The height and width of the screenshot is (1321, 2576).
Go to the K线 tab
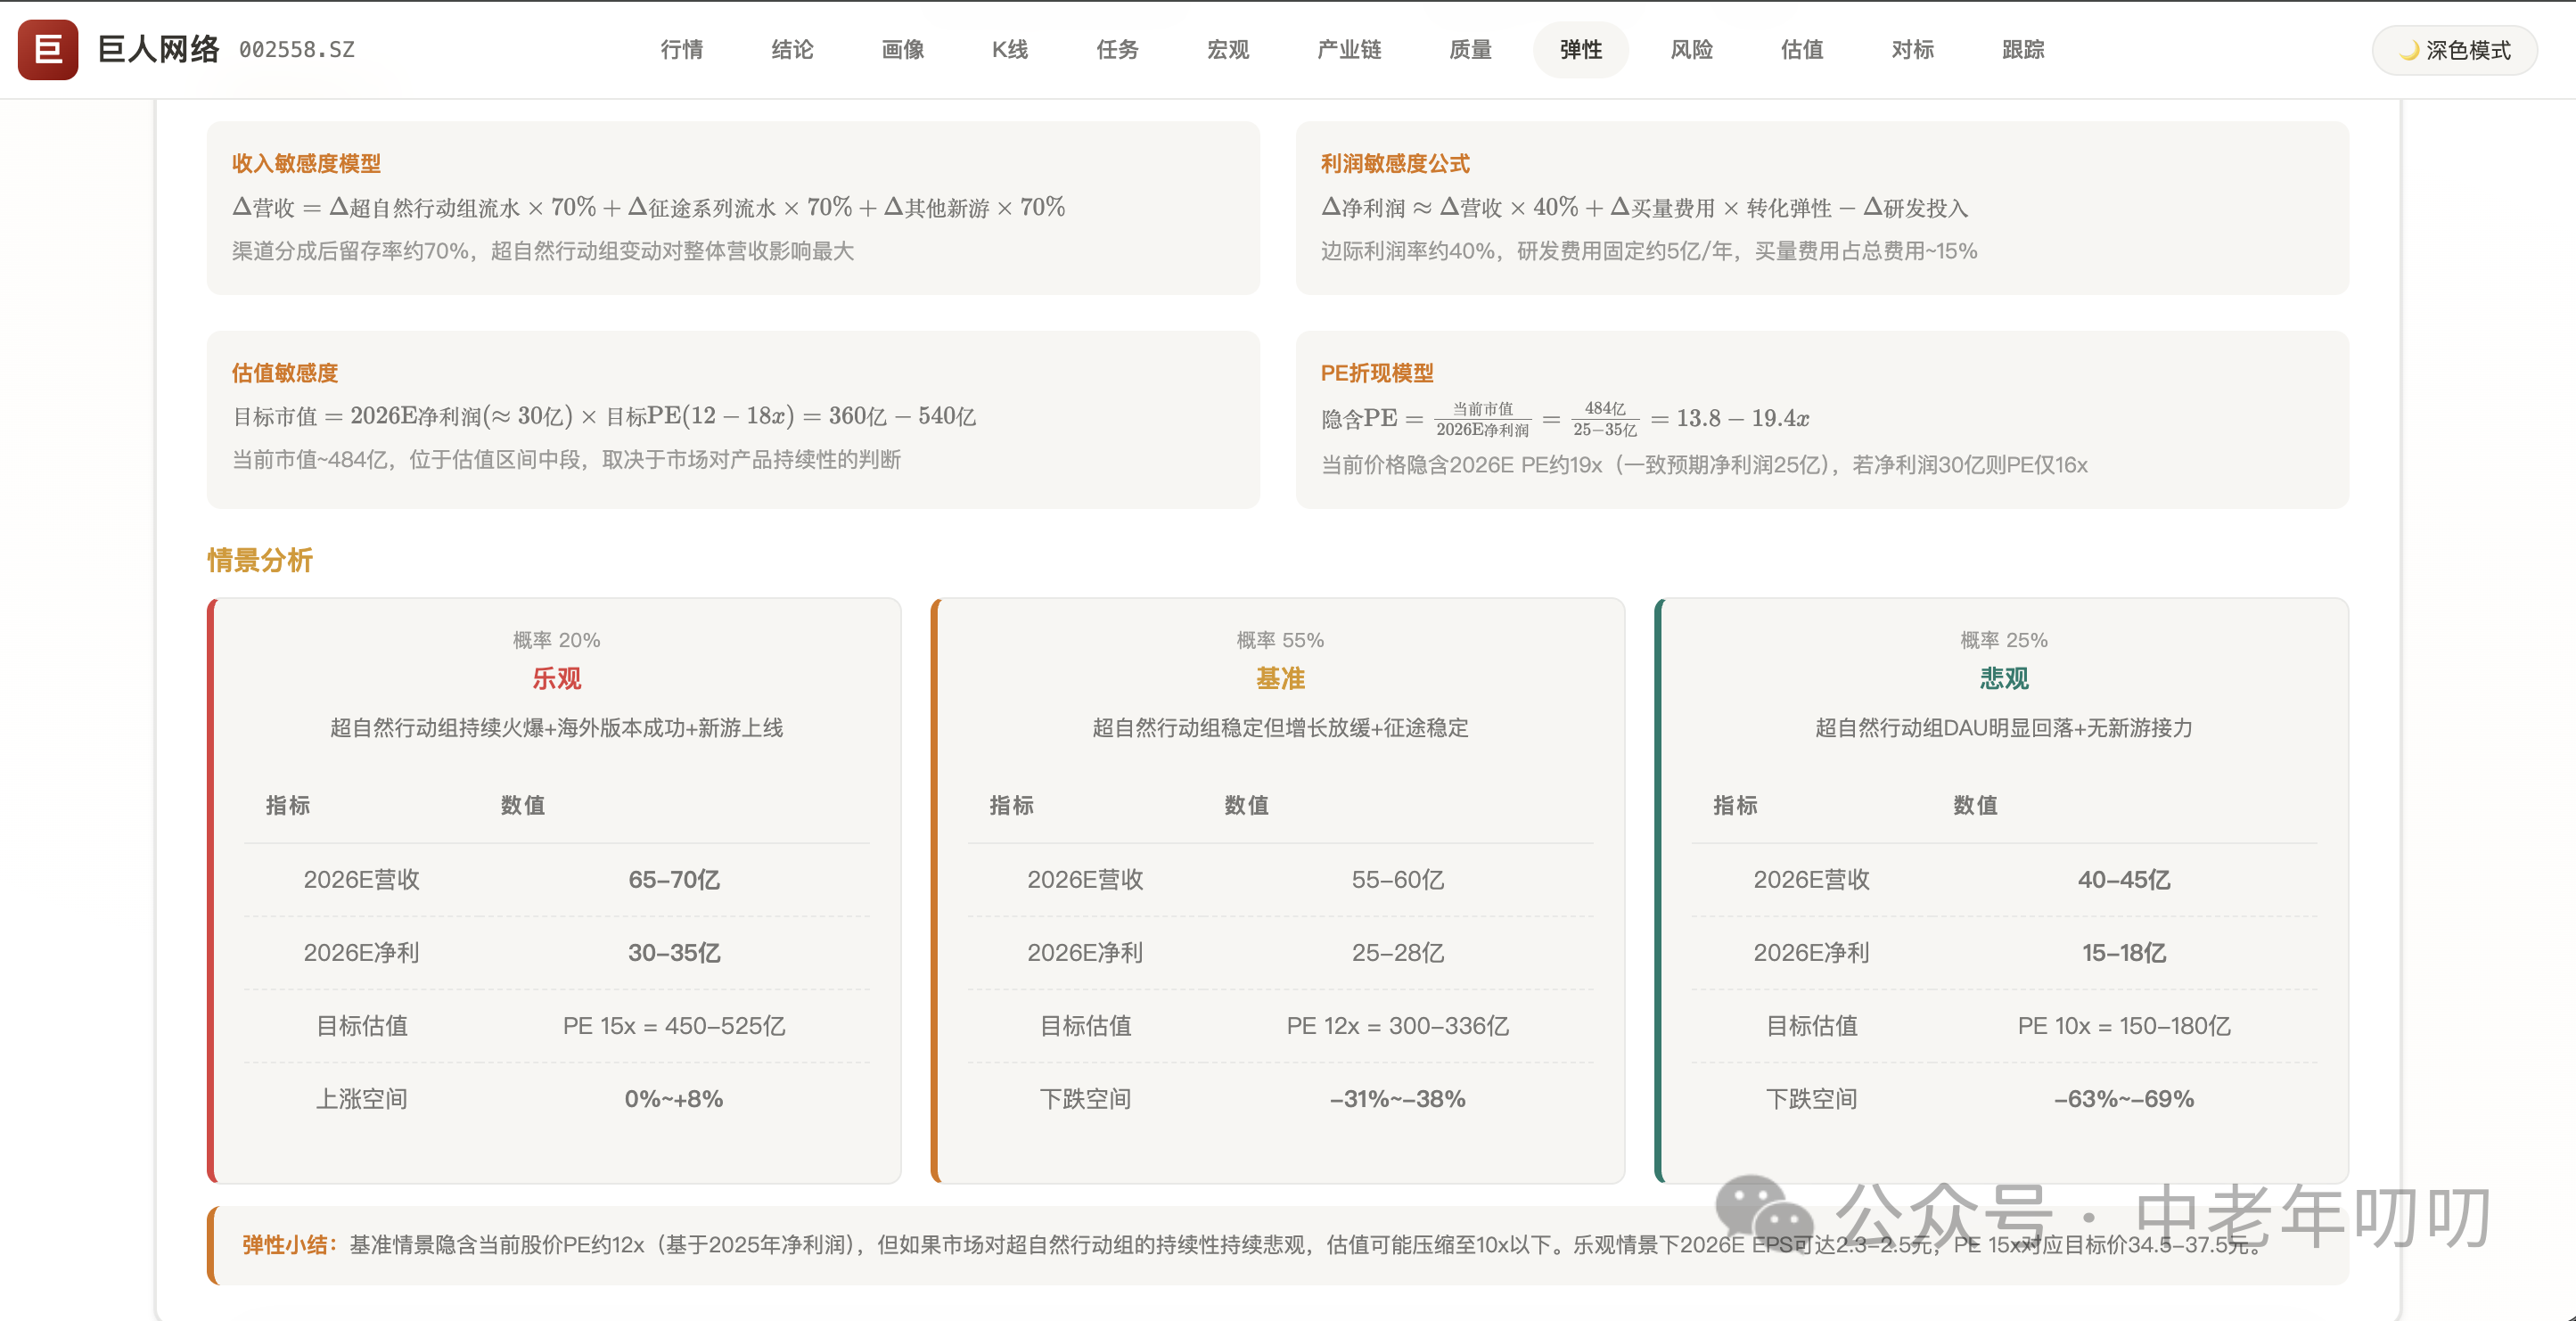pyautogui.click(x=1010, y=49)
